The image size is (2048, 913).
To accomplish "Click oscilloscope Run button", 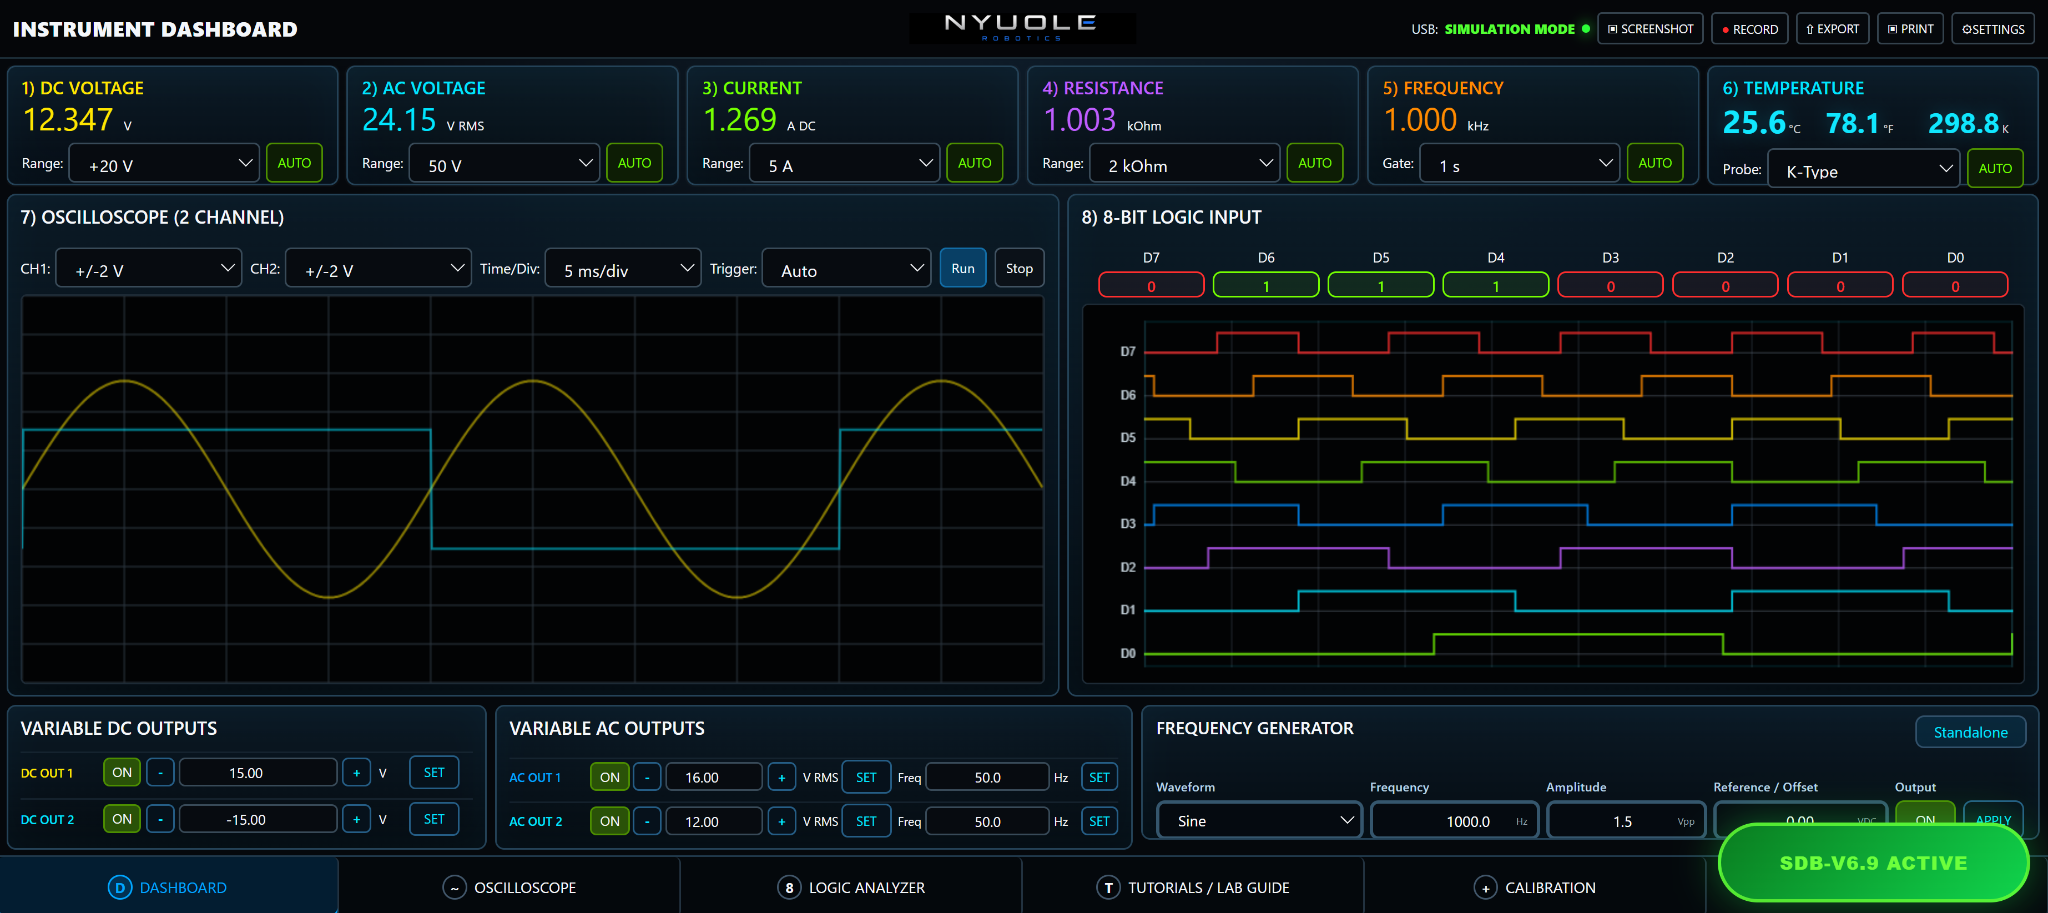I will (963, 268).
